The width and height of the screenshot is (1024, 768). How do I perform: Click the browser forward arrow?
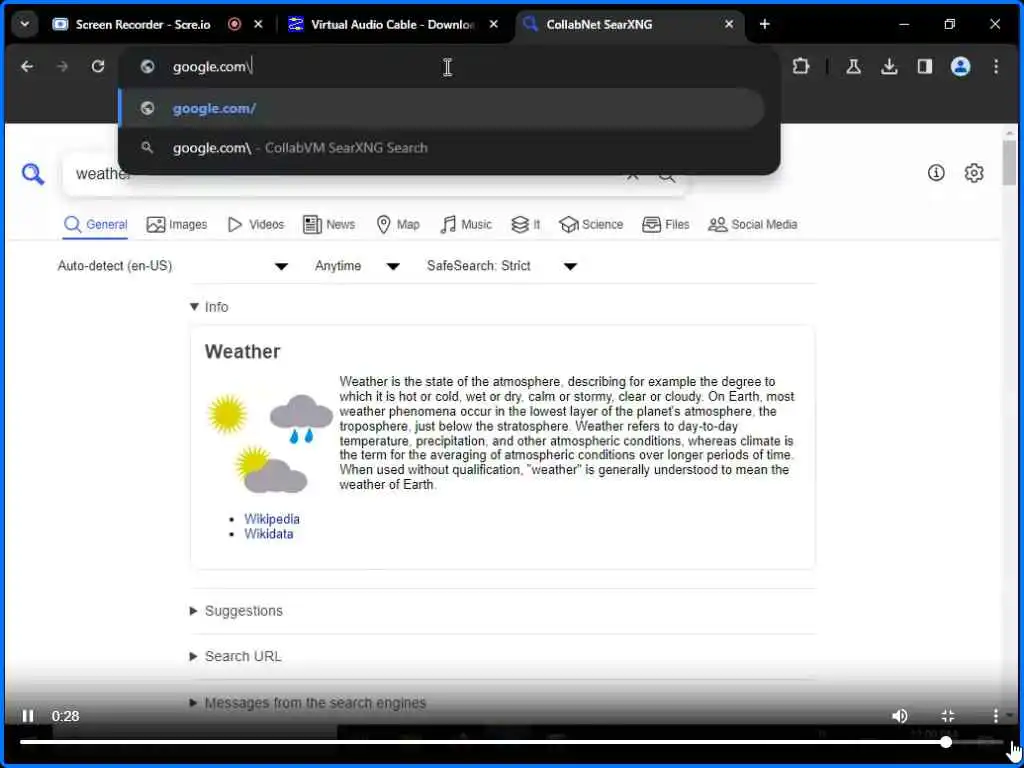click(62, 67)
